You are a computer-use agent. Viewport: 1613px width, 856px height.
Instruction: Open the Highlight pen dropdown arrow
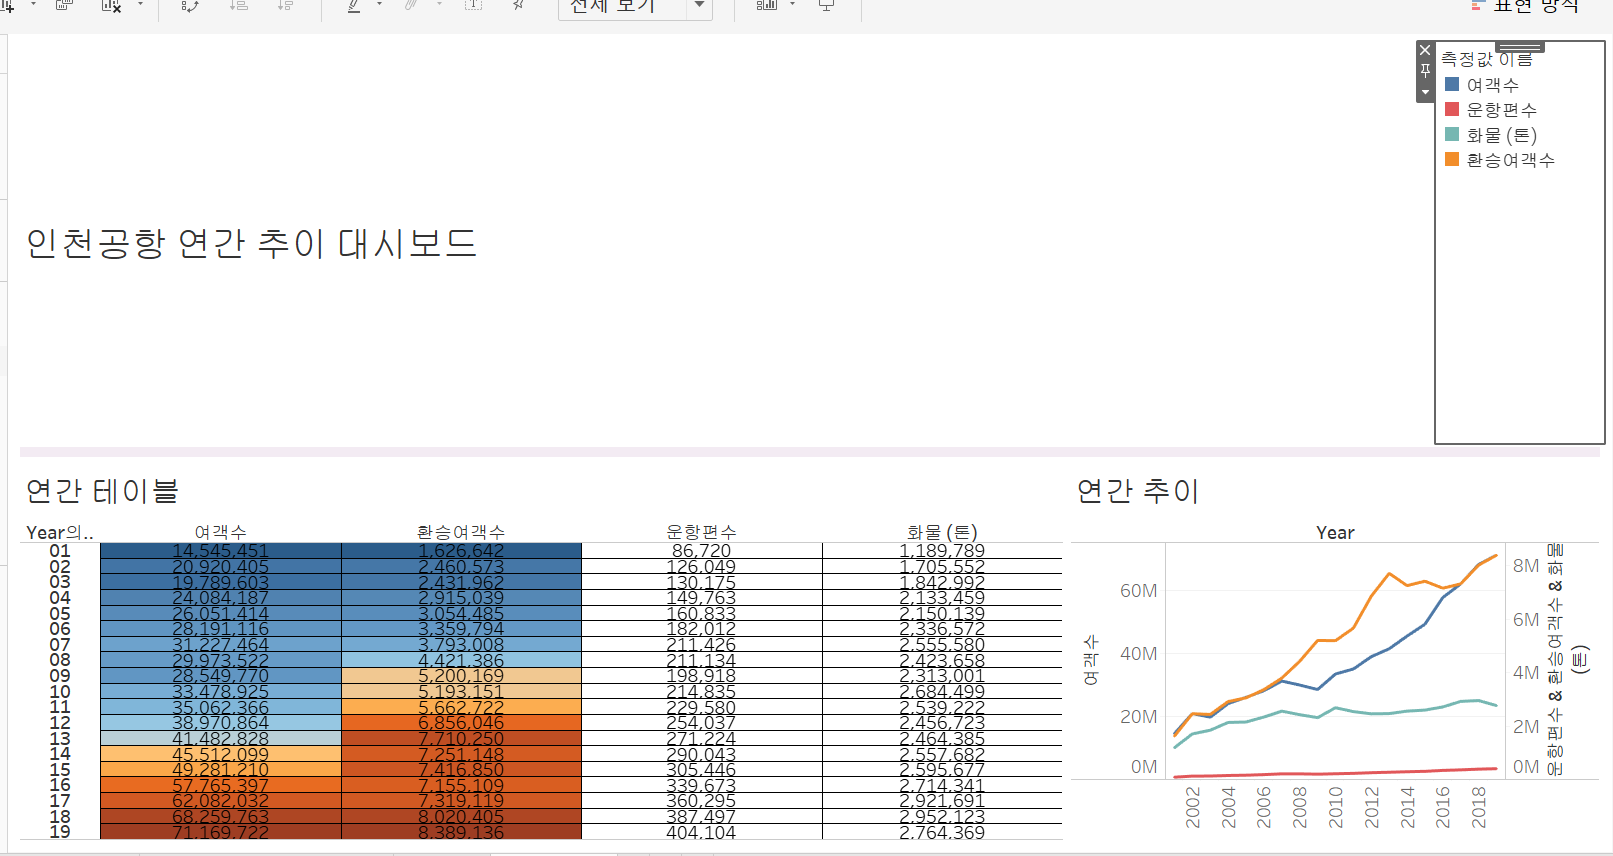pos(379,5)
